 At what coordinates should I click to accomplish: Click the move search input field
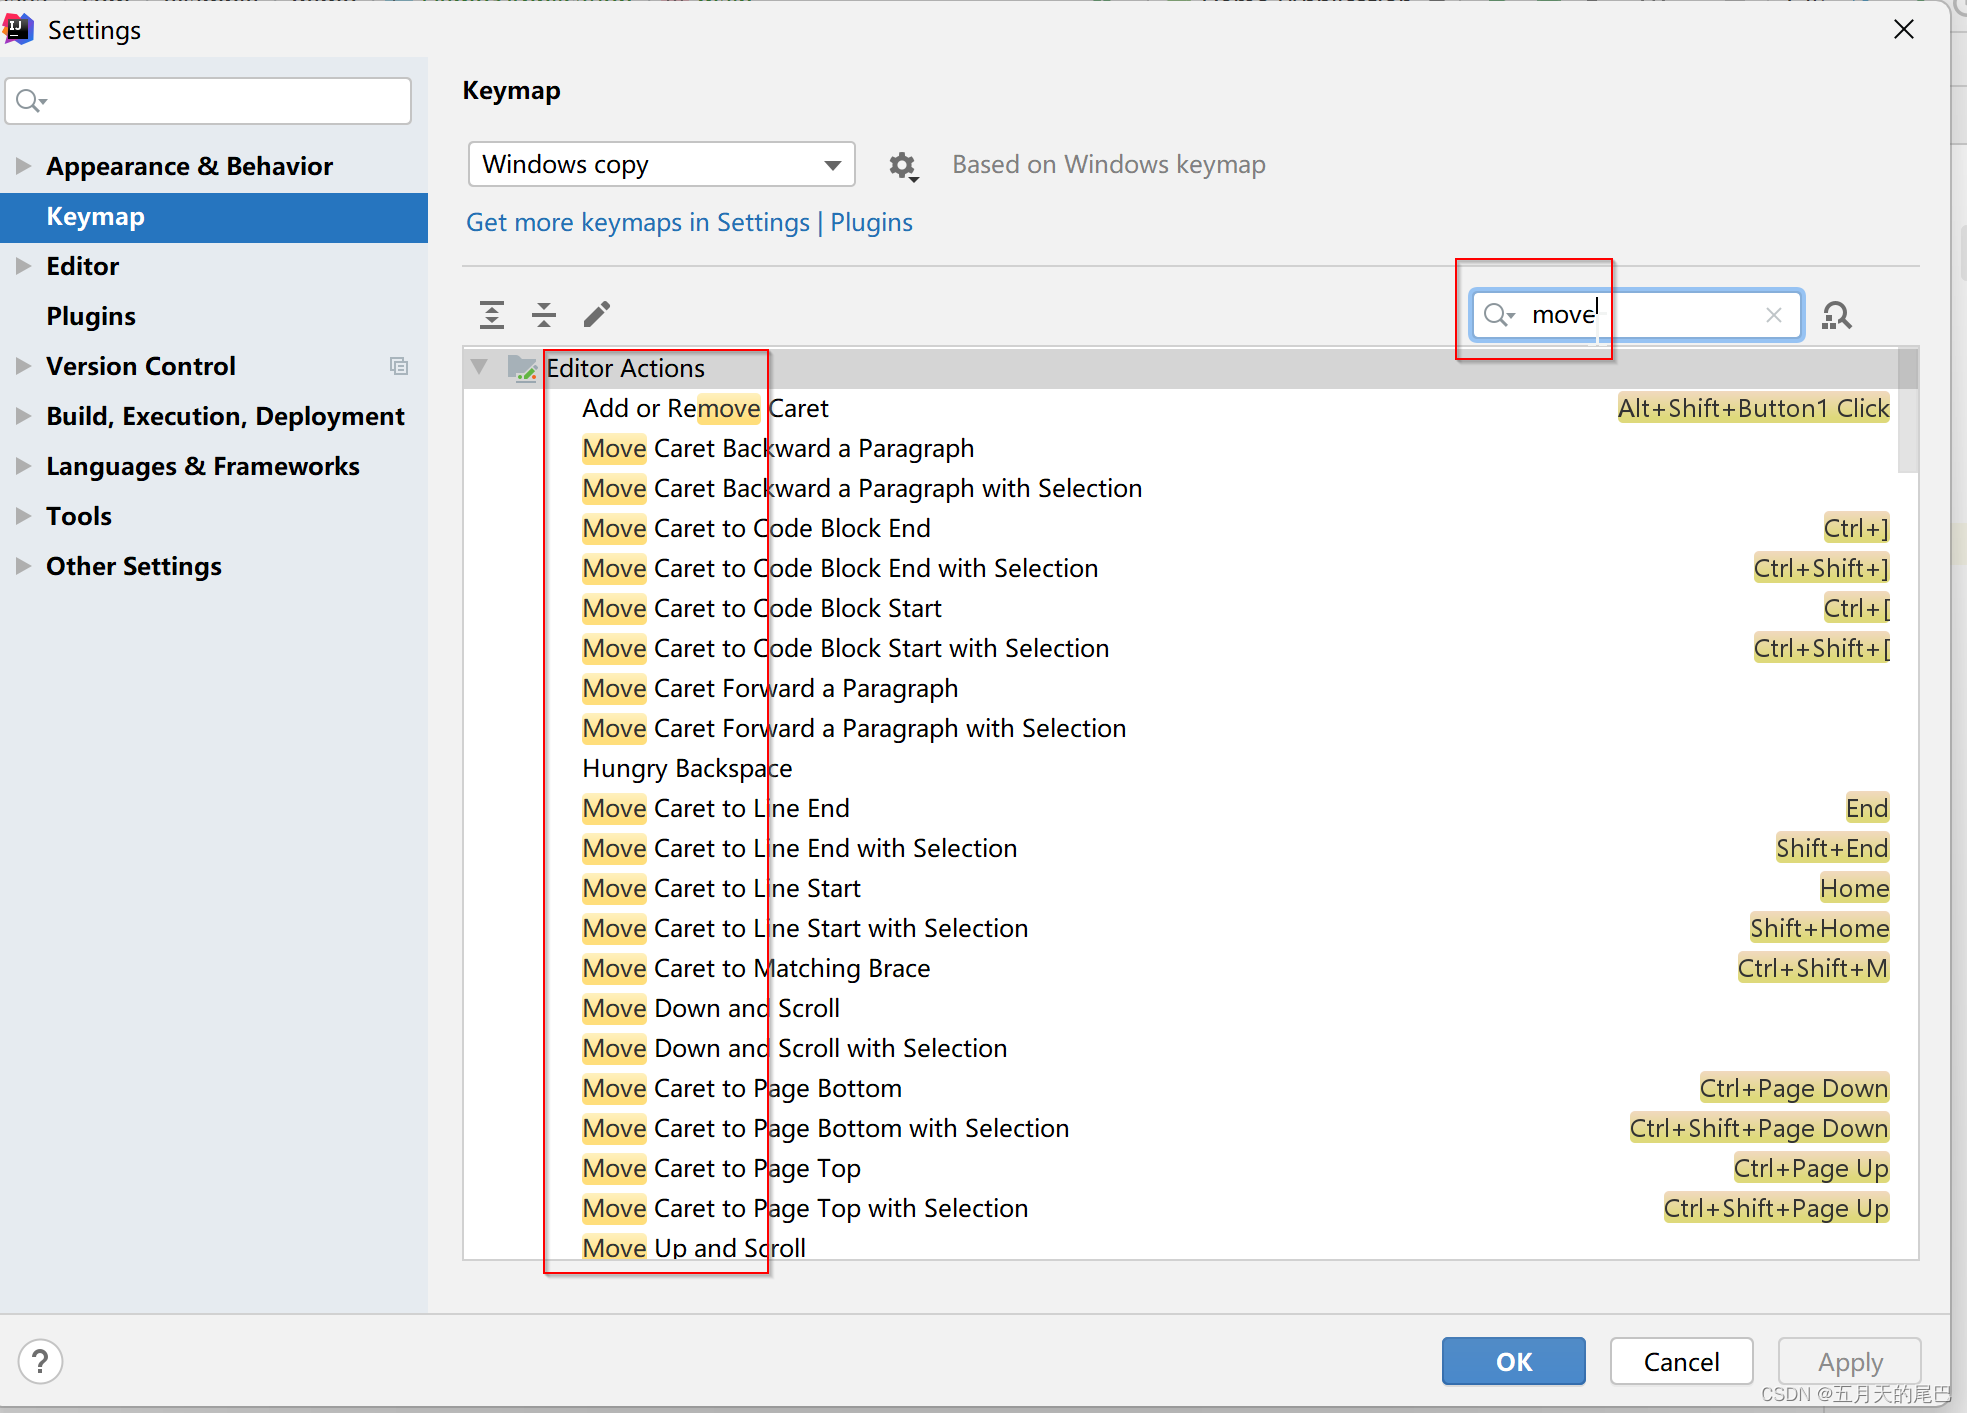1626,316
